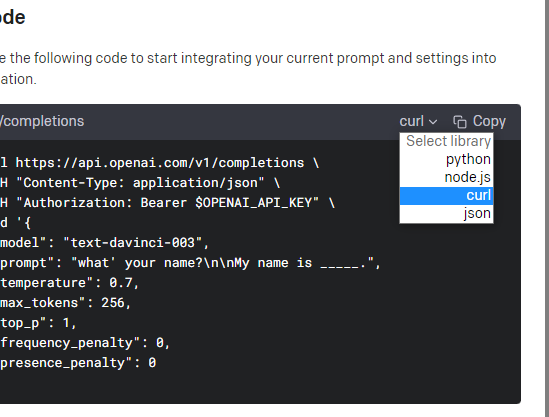This screenshot has height=417, width=549.
Task: Click the Content-Type application/json line
Action: [x=140, y=183]
